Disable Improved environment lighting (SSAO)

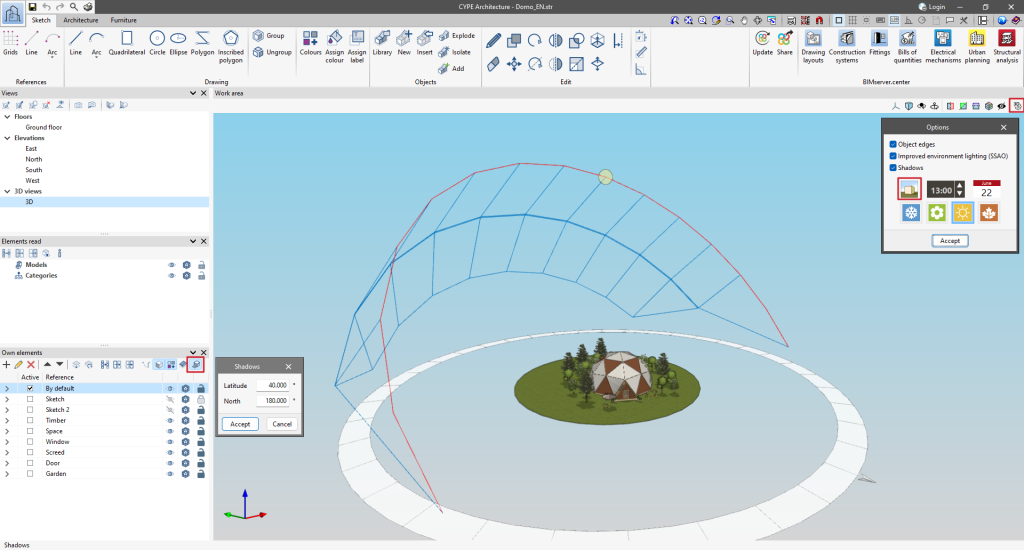(x=893, y=156)
